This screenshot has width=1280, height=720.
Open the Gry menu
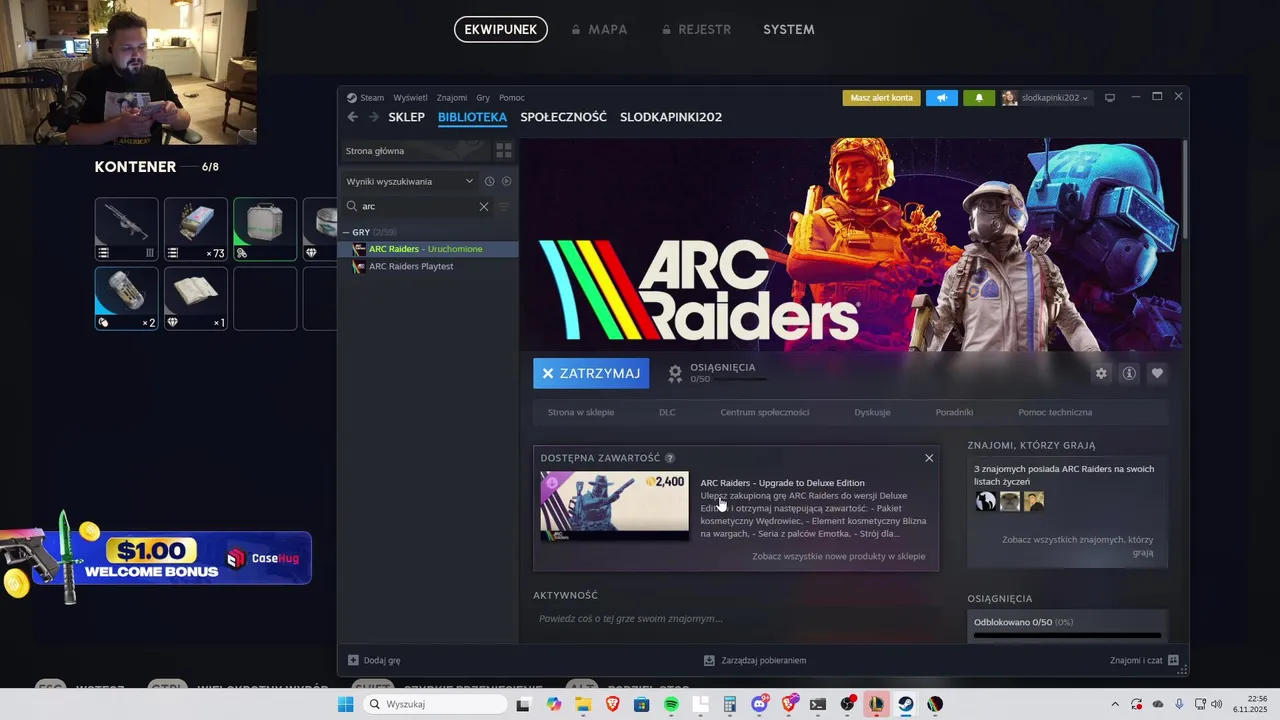pos(483,98)
